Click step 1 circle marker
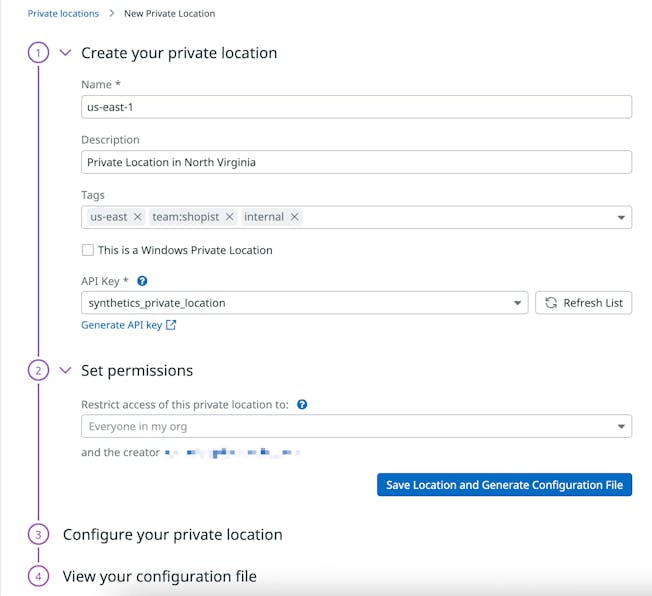 click(38, 53)
